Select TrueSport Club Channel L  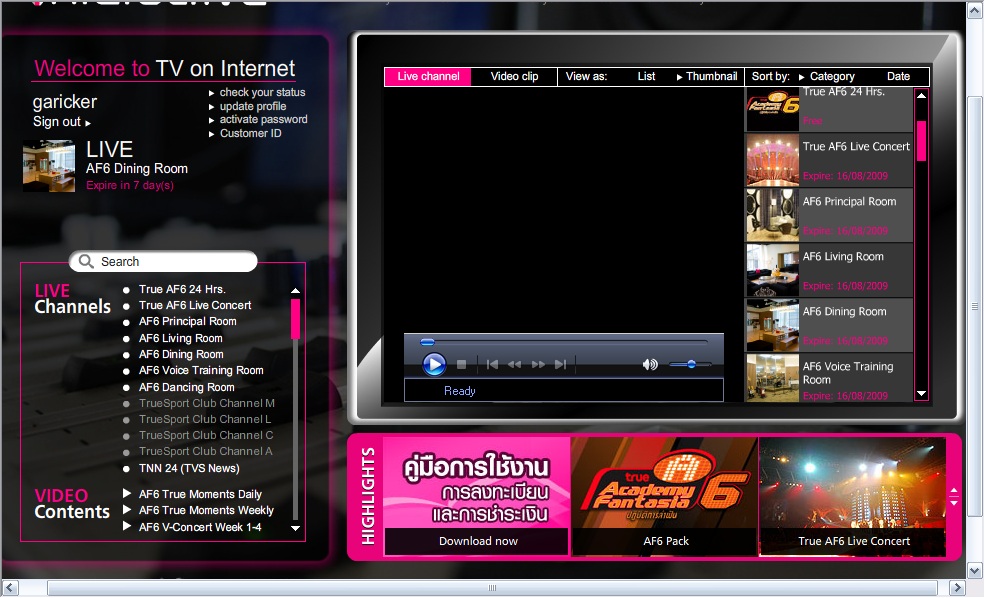point(205,420)
